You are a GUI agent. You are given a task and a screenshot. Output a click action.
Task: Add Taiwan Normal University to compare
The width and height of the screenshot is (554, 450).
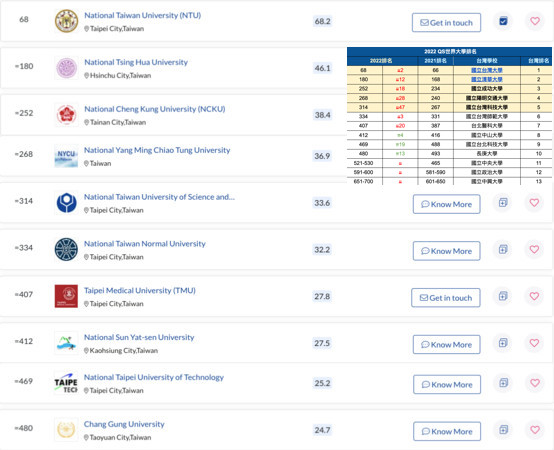[503, 249]
